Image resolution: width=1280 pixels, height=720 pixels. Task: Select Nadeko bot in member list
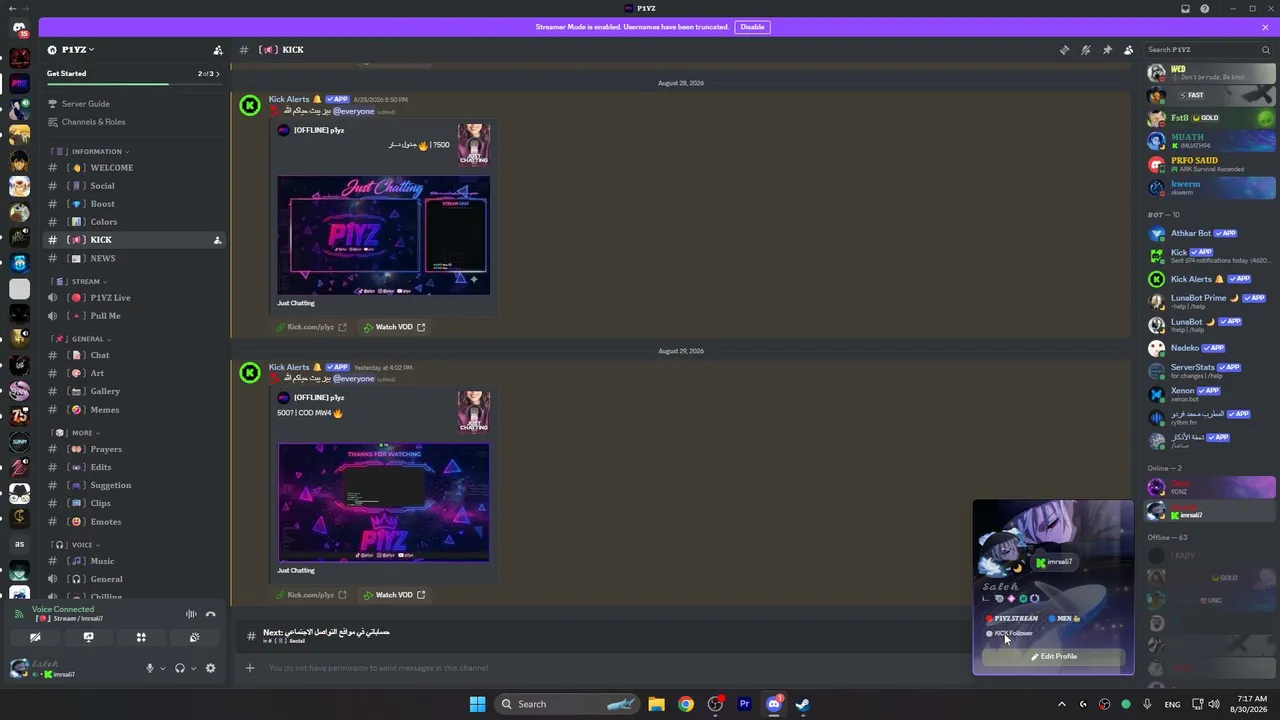[x=1211, y=348]
